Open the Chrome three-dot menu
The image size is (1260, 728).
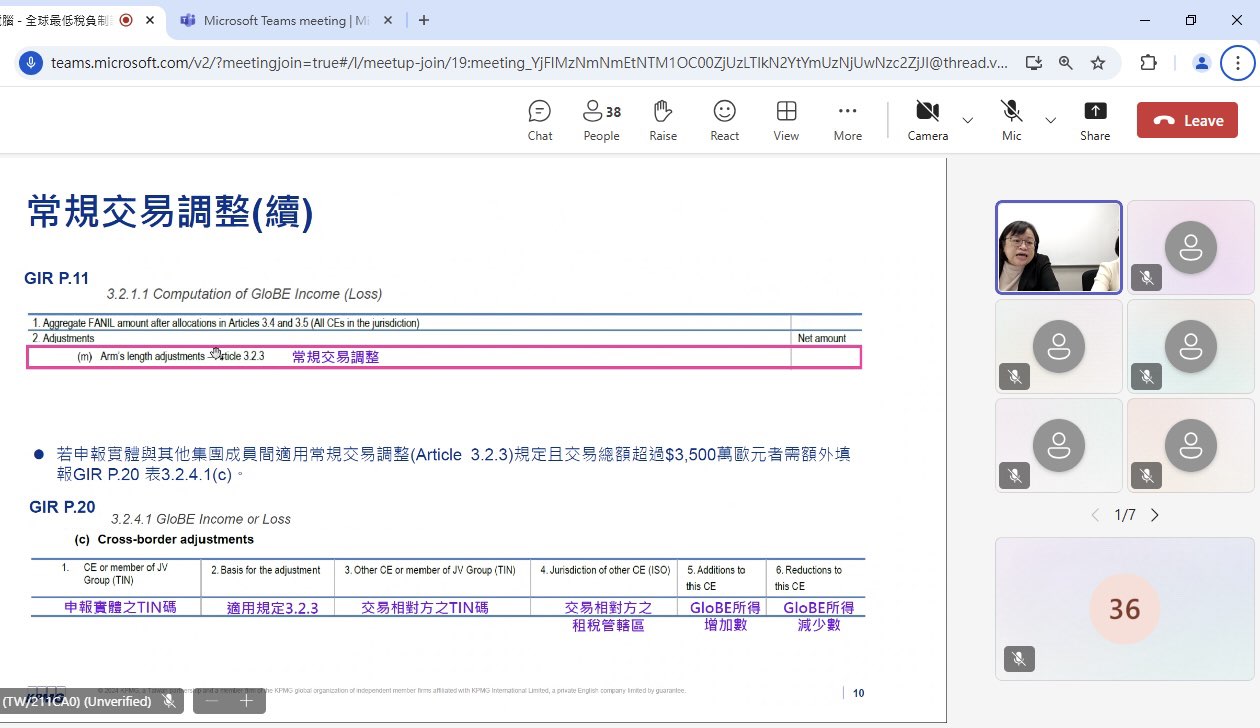pyautogui.click(x=1238, y=63)
